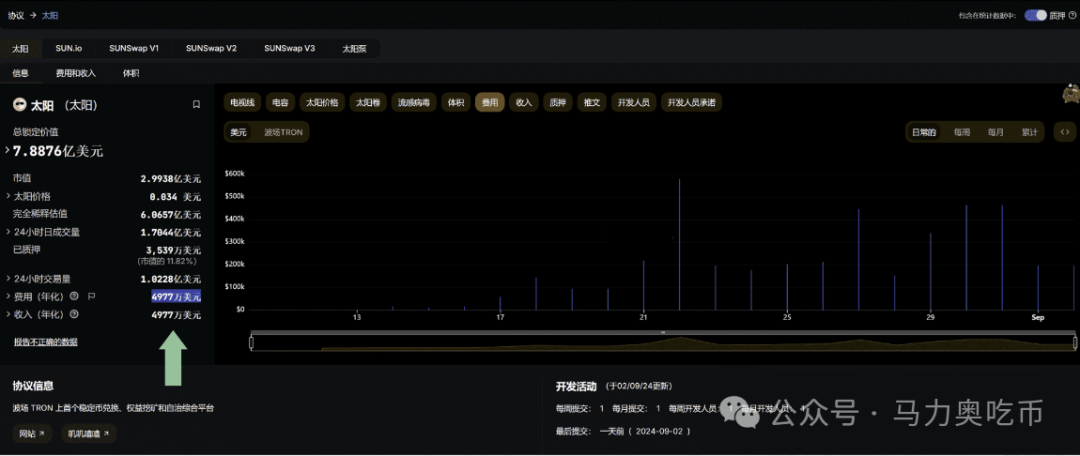This screenshot has height=456, width=1080.
Task: Click the chart bar above the 21 label
Action: click(643, 285)
